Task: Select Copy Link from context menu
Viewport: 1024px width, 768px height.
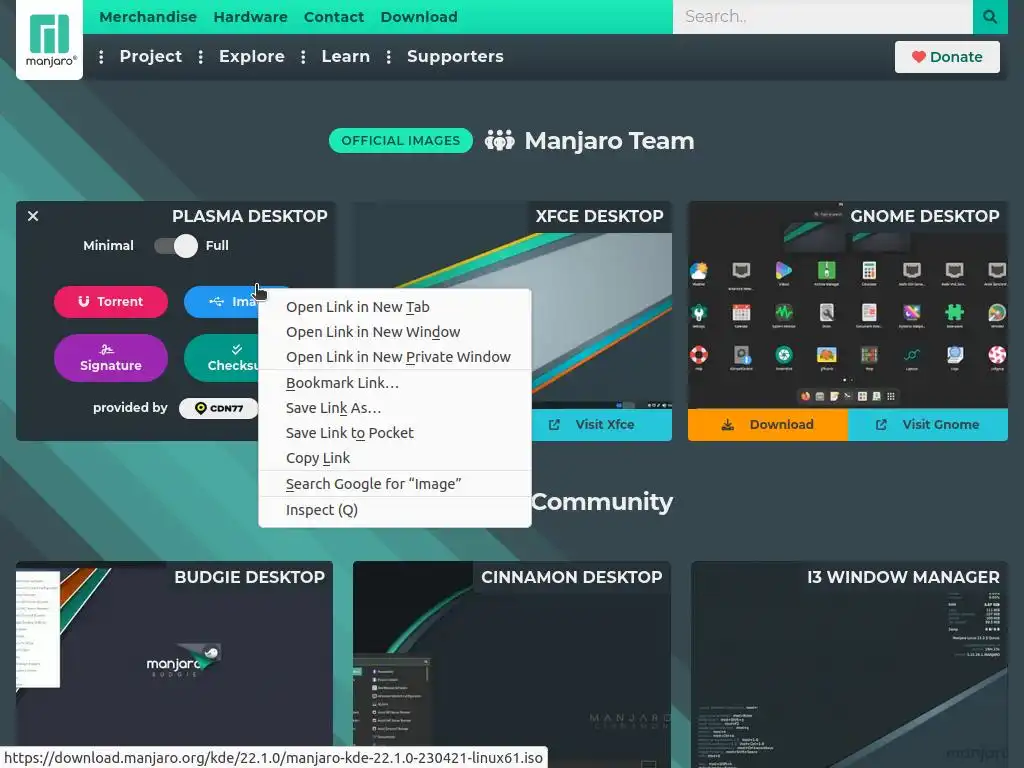Action: coord(395,458)
